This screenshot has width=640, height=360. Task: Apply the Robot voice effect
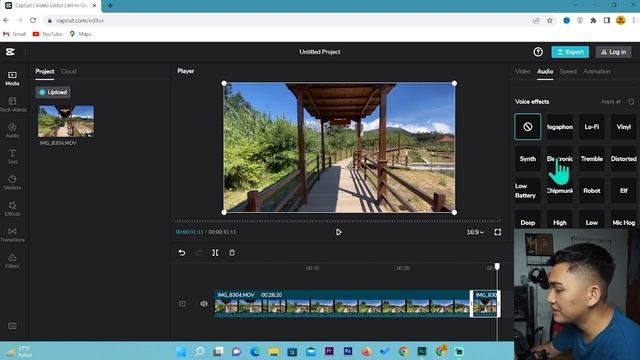(x=591, y=191)
